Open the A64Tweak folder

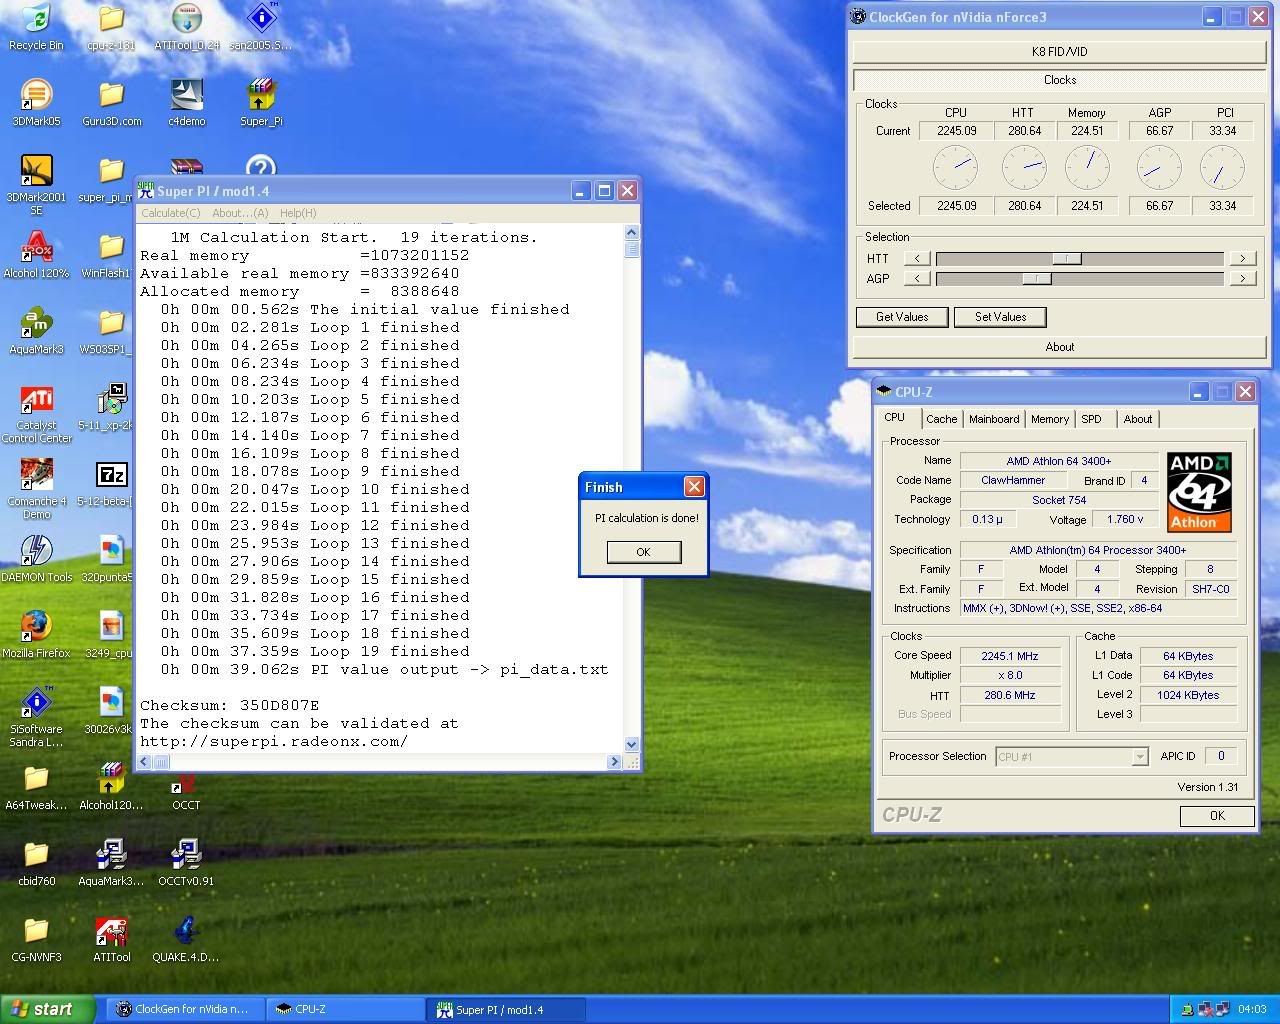36,787
